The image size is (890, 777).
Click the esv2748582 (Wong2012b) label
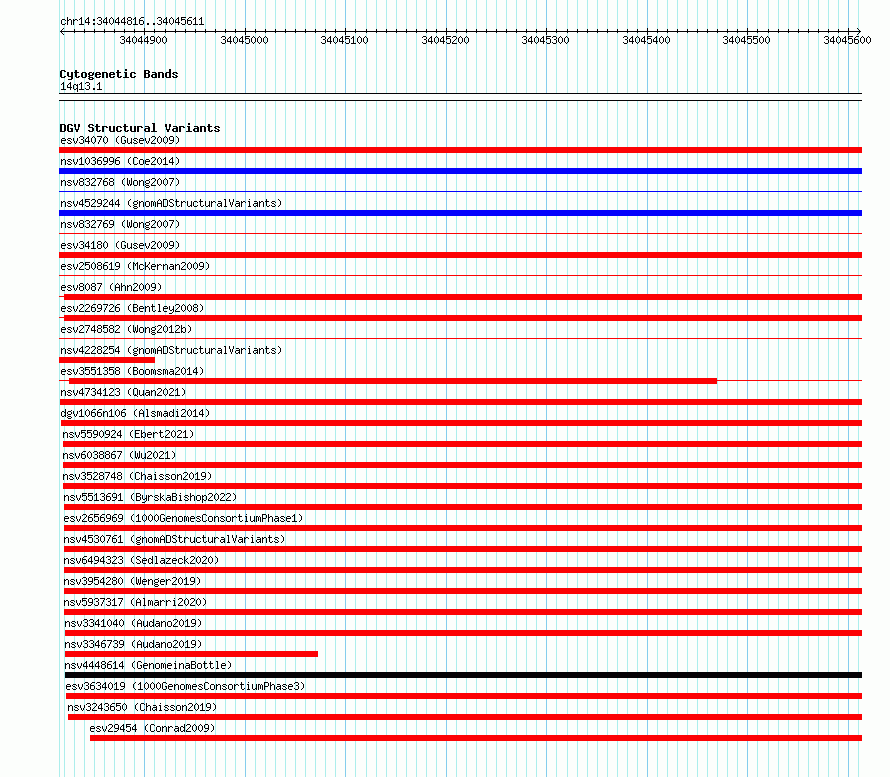tap(126, 329)
